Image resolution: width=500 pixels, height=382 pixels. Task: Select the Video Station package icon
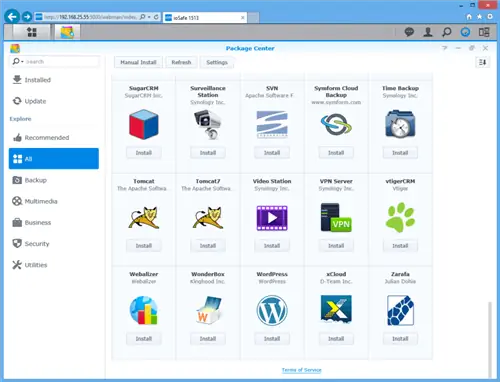[272, 218]
